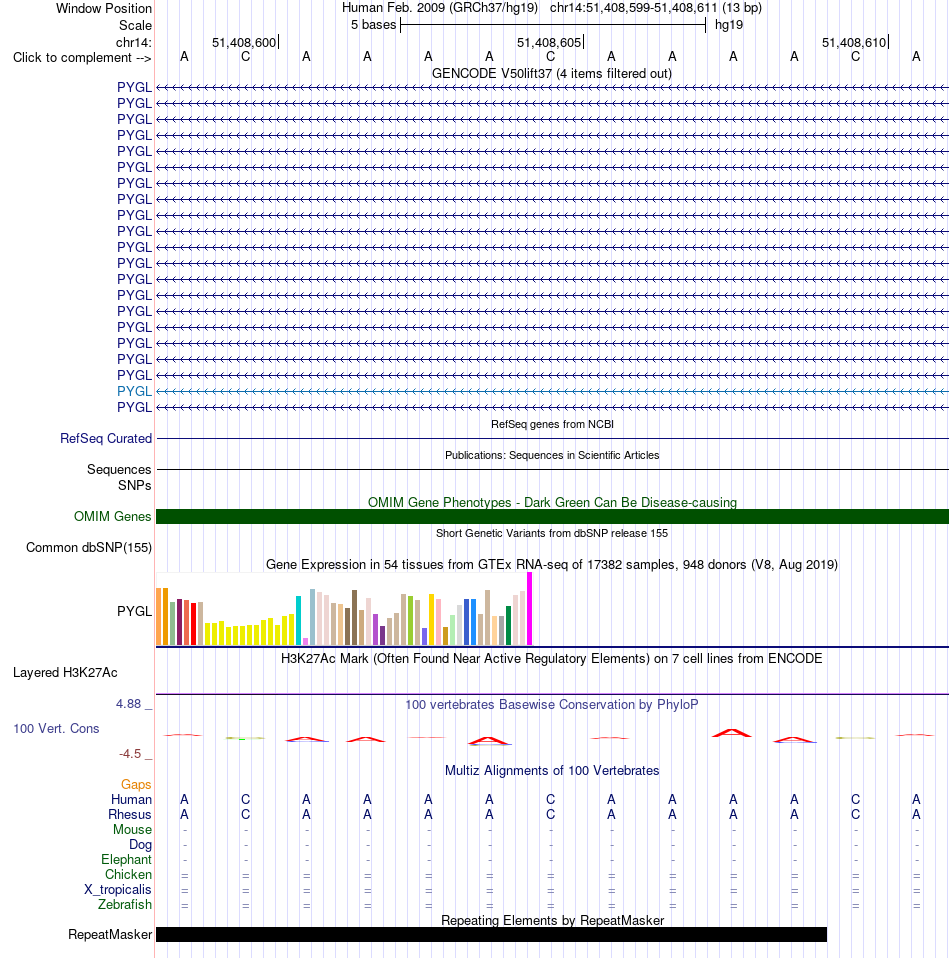Open 'Publications: Sequences in Scientific Articles' title
The height and width of the screenshot is (958, 950).
[552, 455]
